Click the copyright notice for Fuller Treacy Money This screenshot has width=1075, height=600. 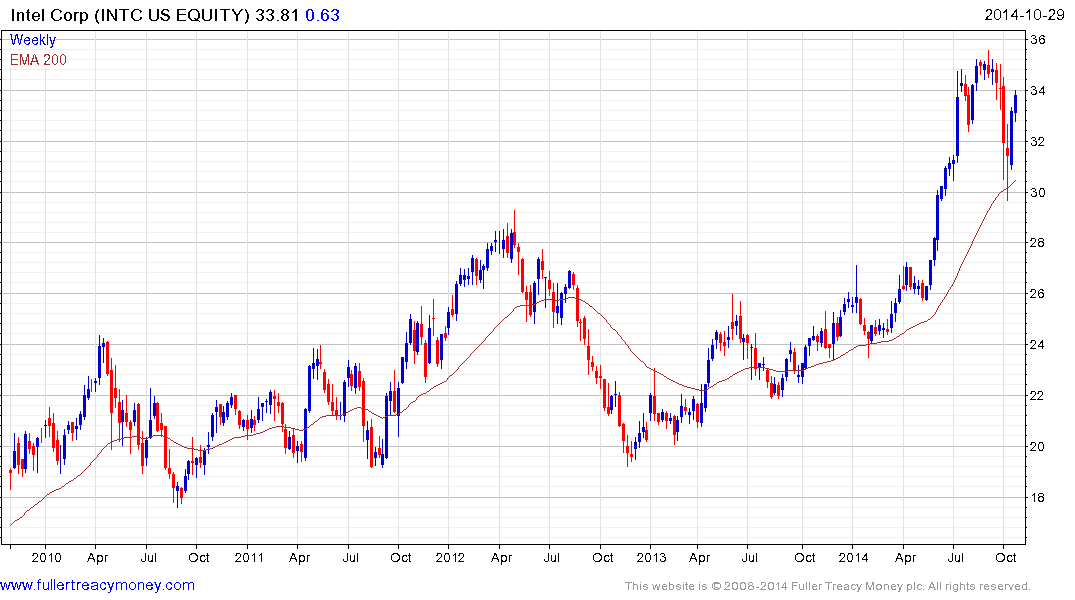(x=828, y=586)
